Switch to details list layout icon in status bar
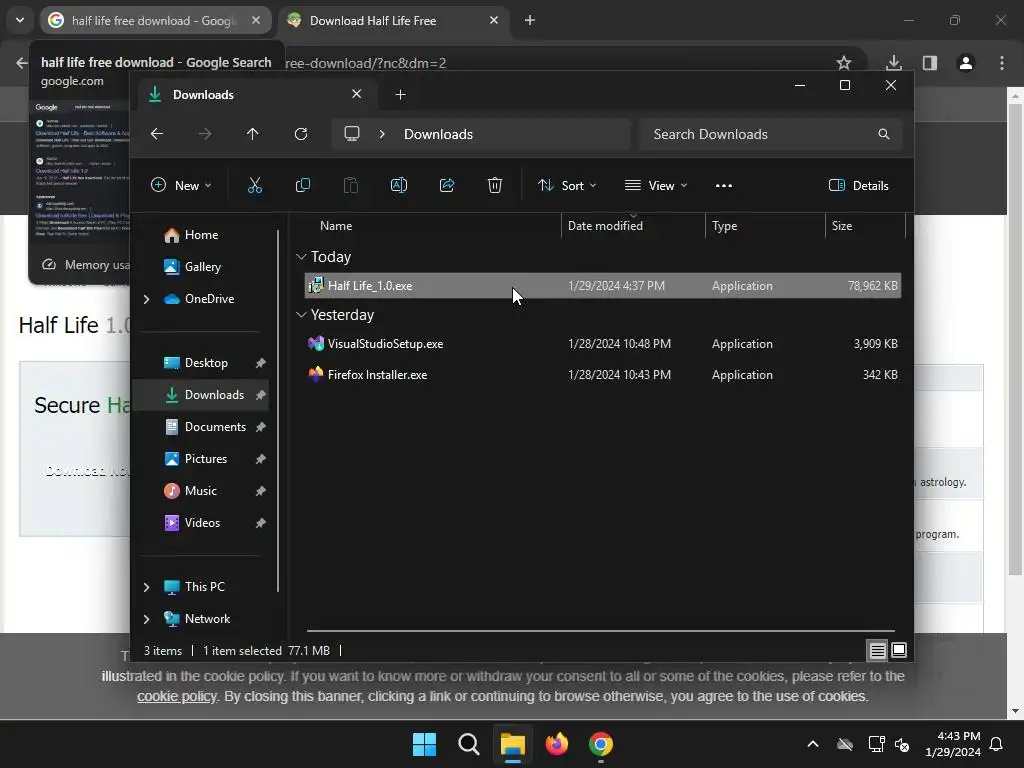The width and height of the screenshot is (1024, 768). pos(877,650)
